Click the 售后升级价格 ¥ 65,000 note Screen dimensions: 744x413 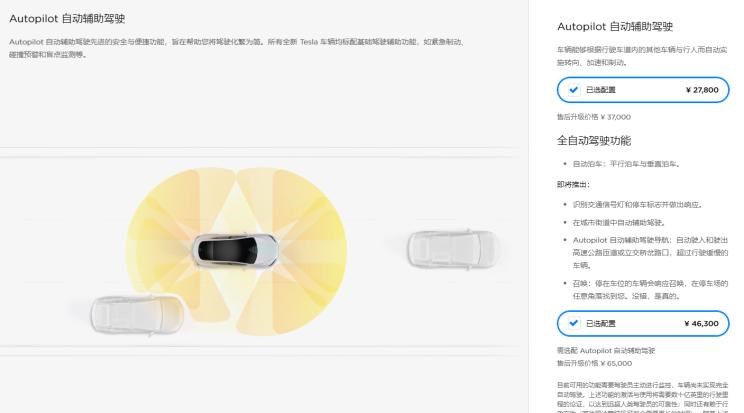click(594, 363)
